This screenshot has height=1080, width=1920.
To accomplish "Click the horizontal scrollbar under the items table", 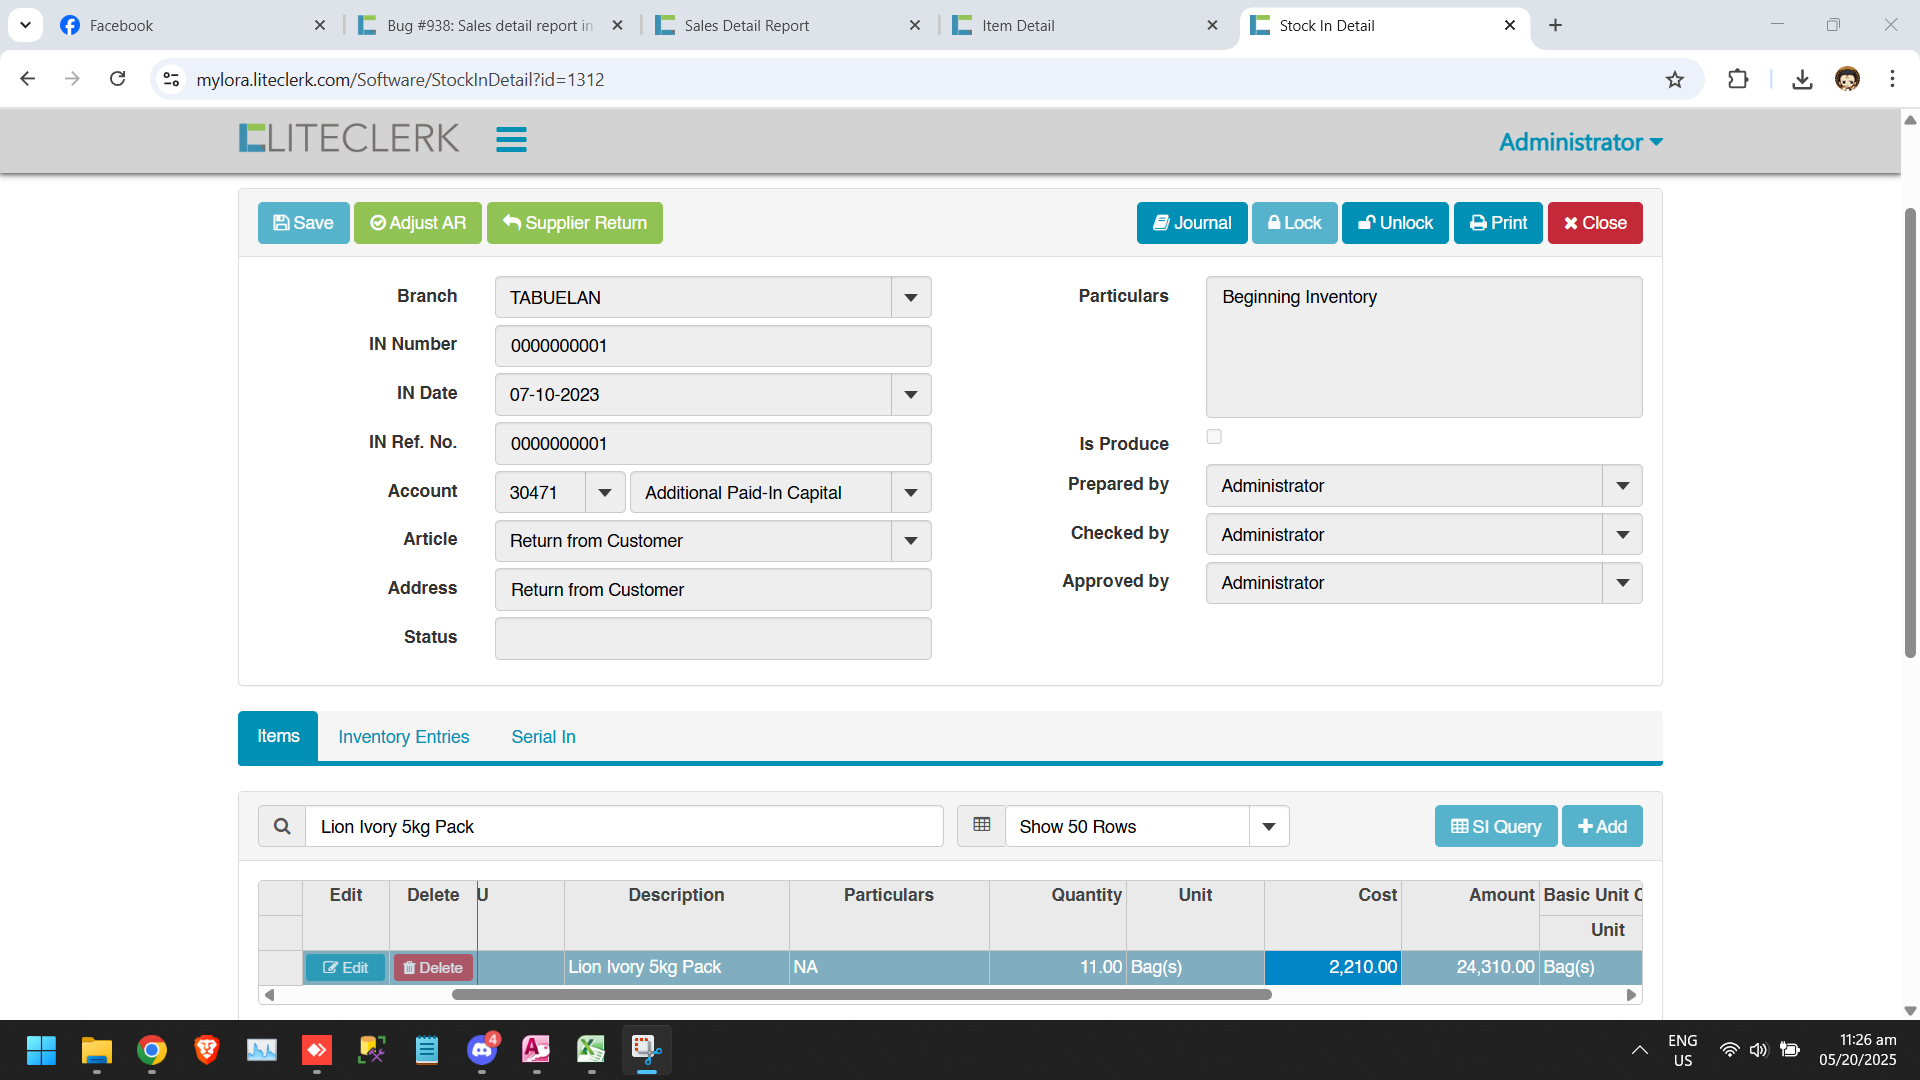I will (x=860, y=995).
